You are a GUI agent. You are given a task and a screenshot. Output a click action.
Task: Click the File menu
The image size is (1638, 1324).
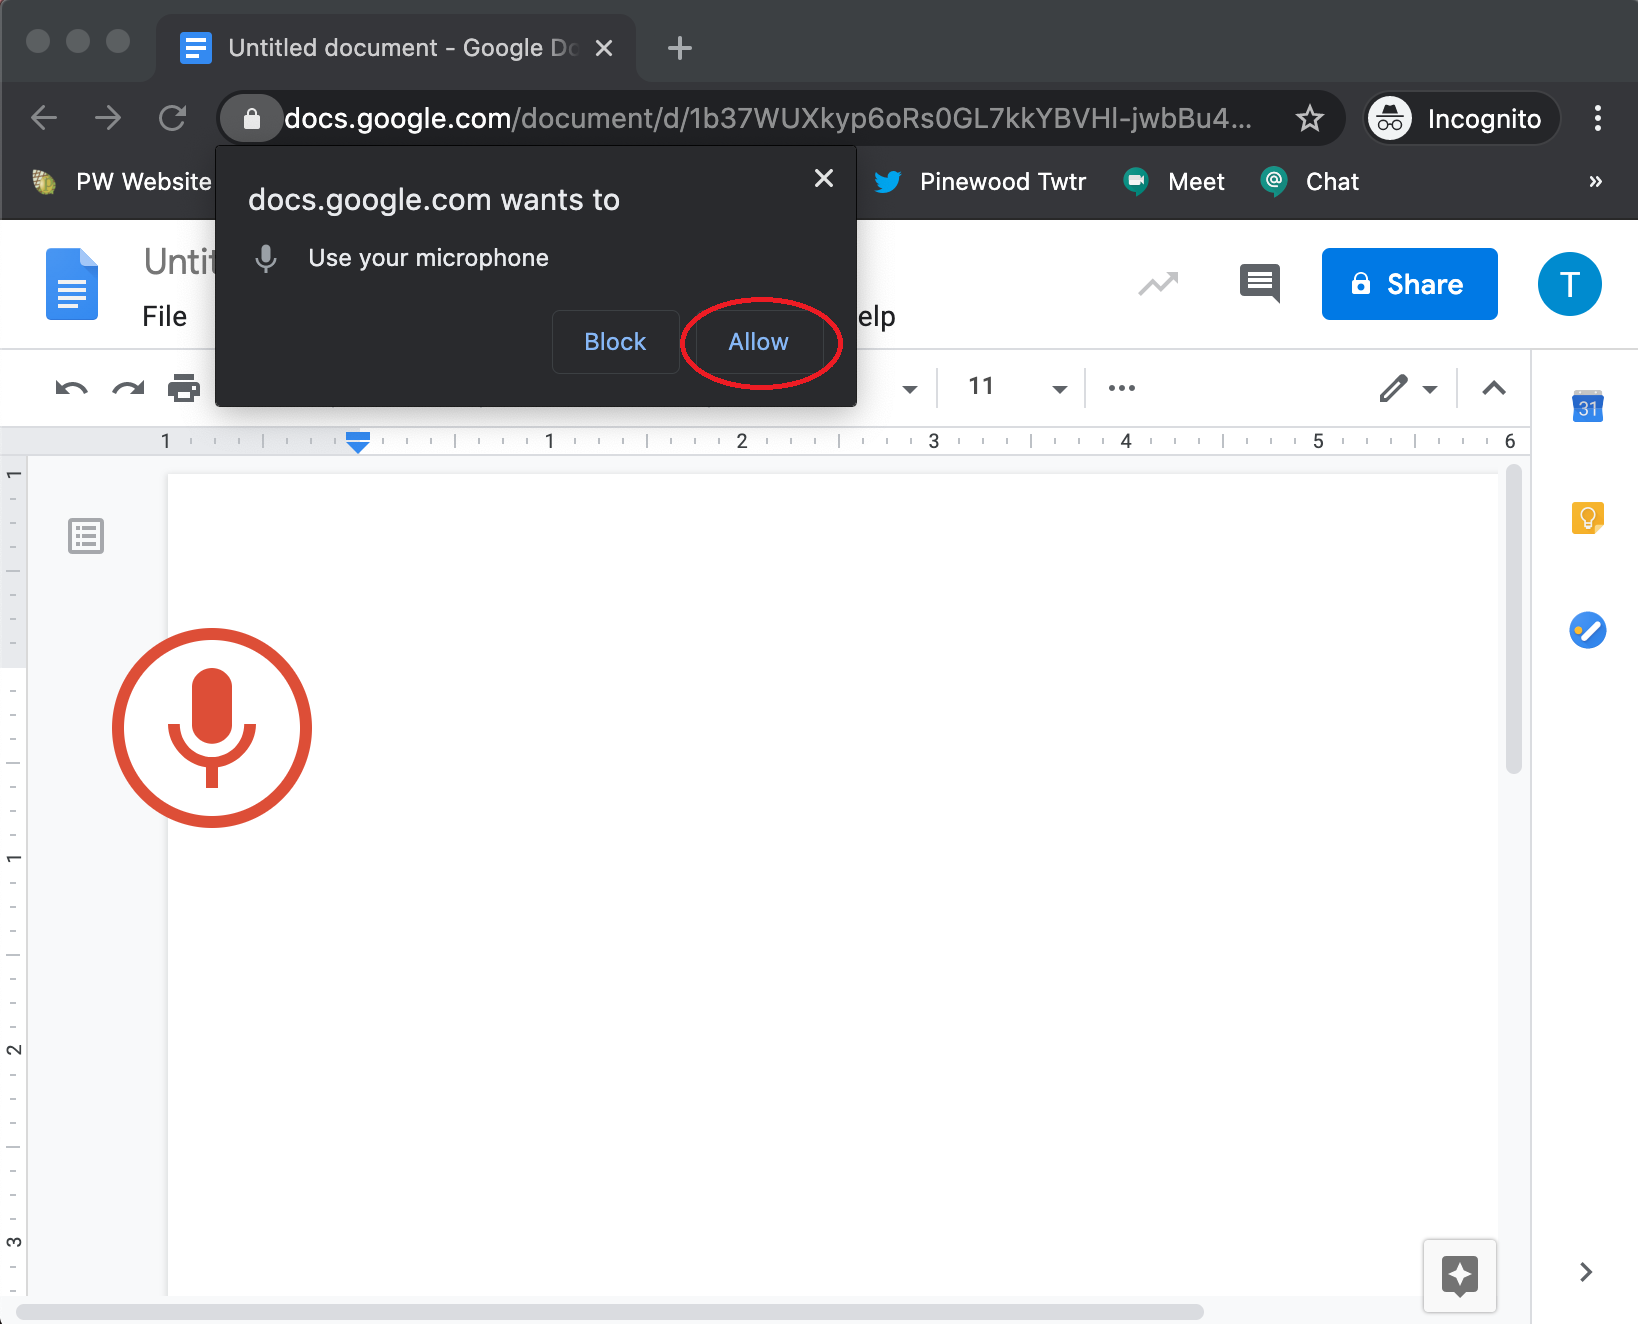click(x=166, y=316)
